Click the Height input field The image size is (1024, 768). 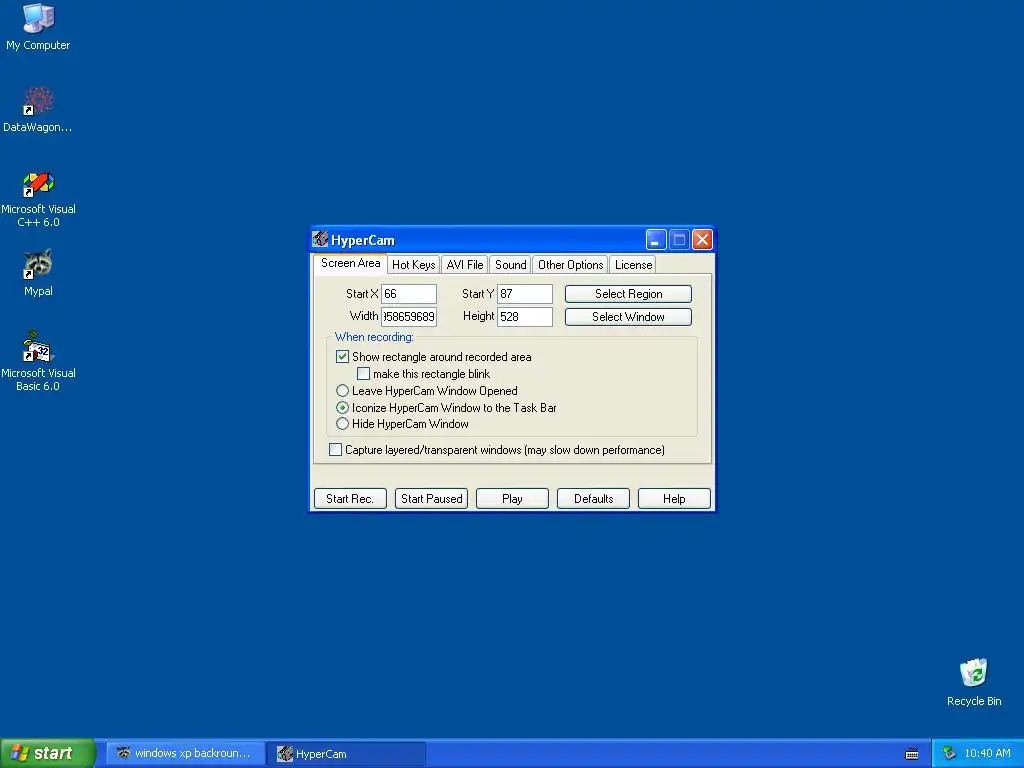525,317
